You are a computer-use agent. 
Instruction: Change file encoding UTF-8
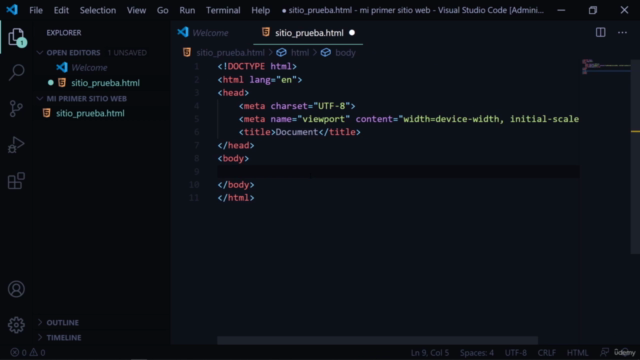[x=516, y=353]
